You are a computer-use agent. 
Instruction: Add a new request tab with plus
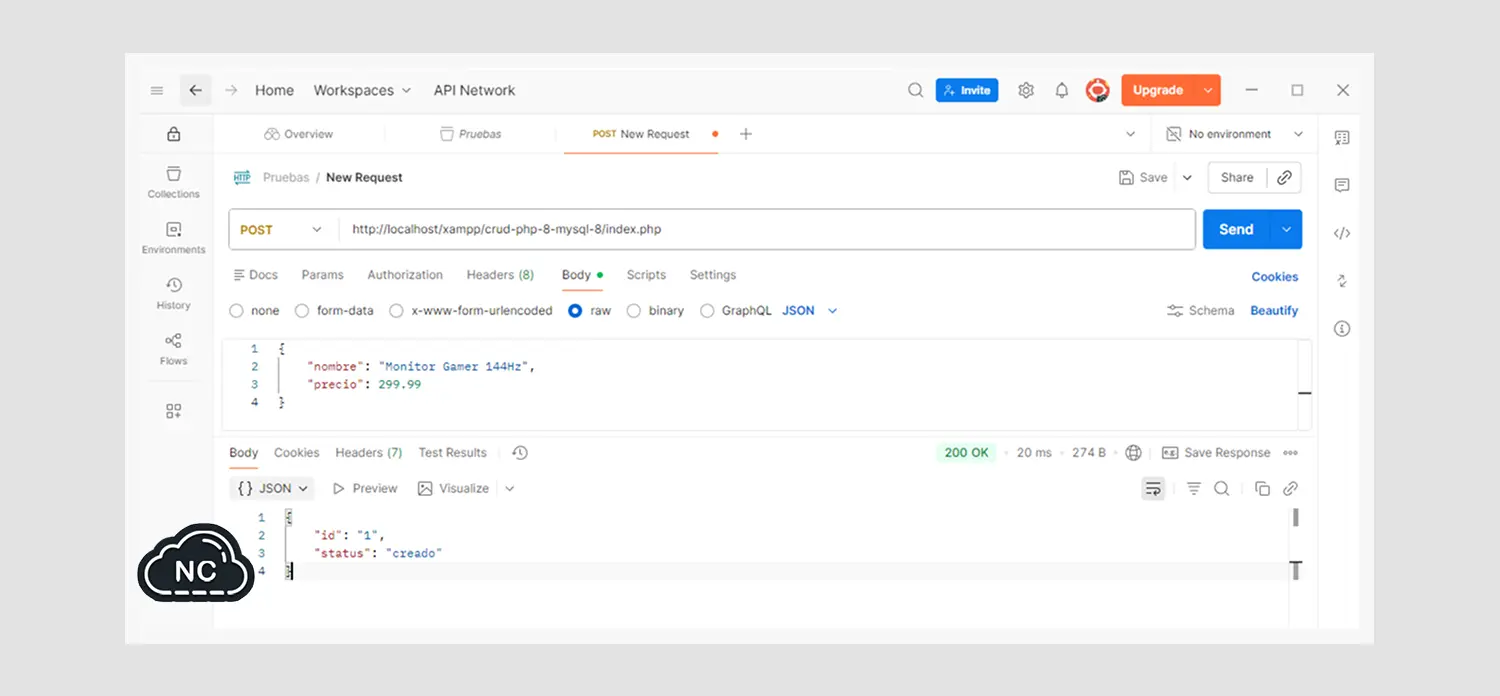745,134
